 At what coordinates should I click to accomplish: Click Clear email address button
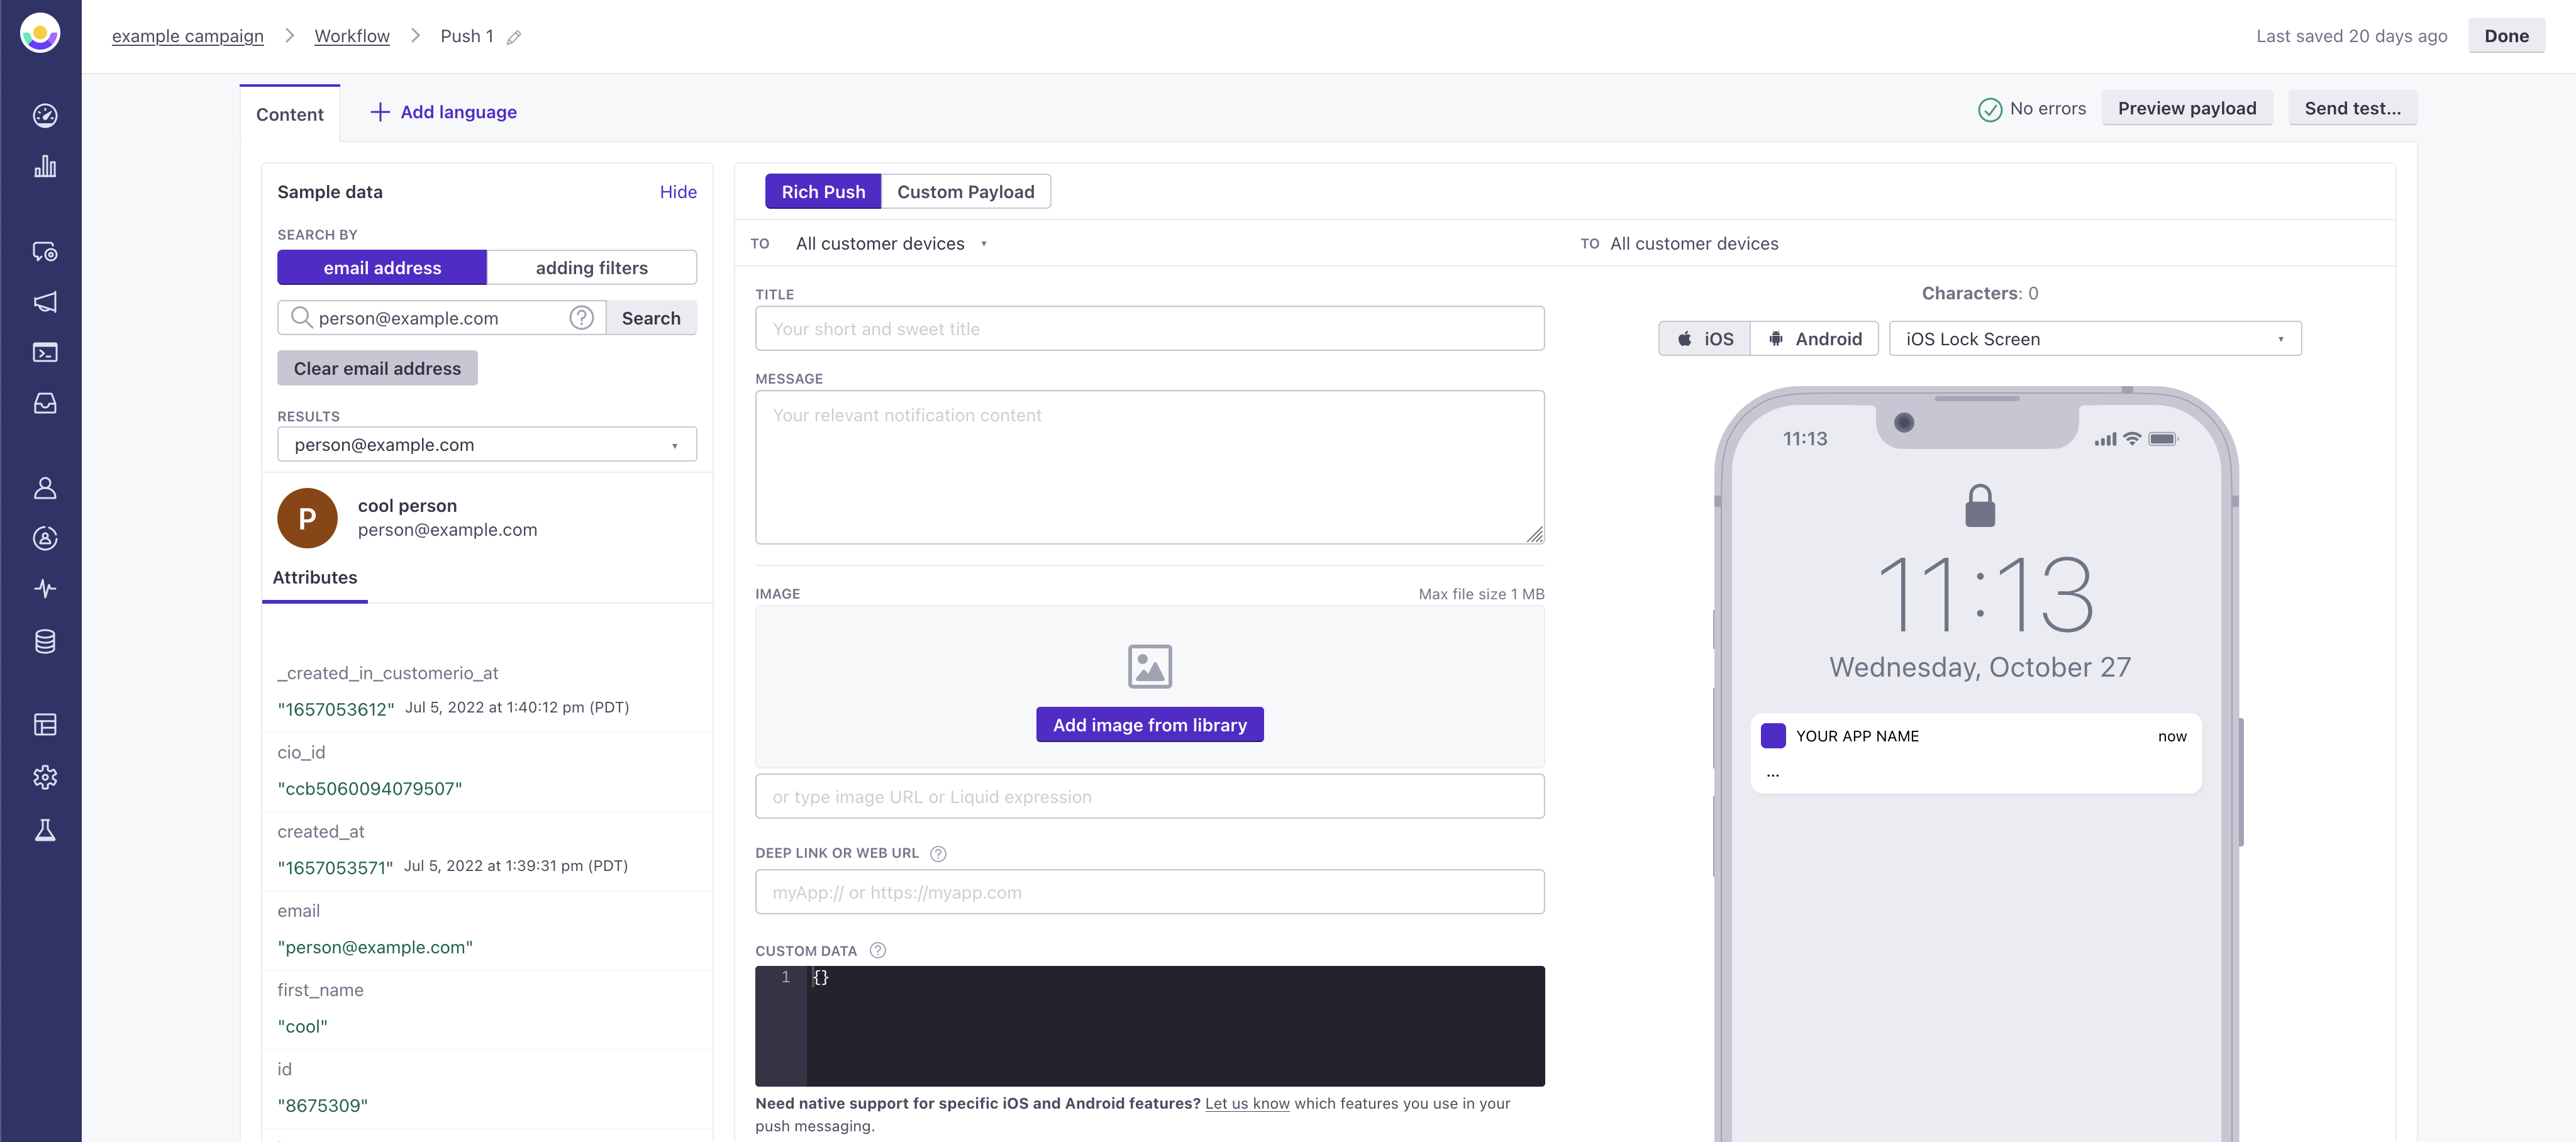[x=376, y=368]
